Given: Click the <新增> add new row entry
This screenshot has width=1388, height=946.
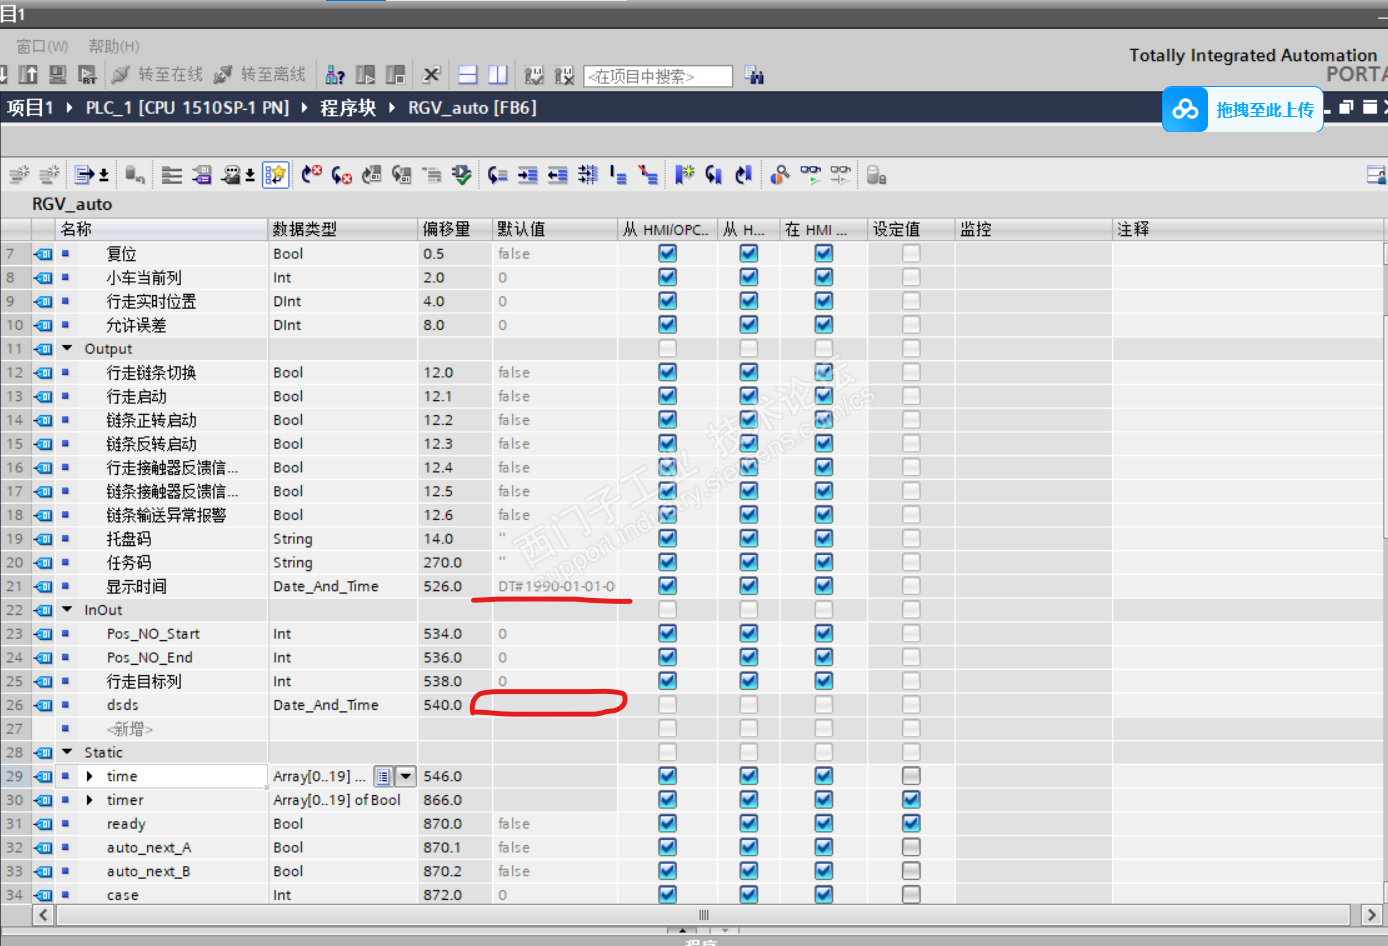Looking at the screenshot, I should coord(130,729).
